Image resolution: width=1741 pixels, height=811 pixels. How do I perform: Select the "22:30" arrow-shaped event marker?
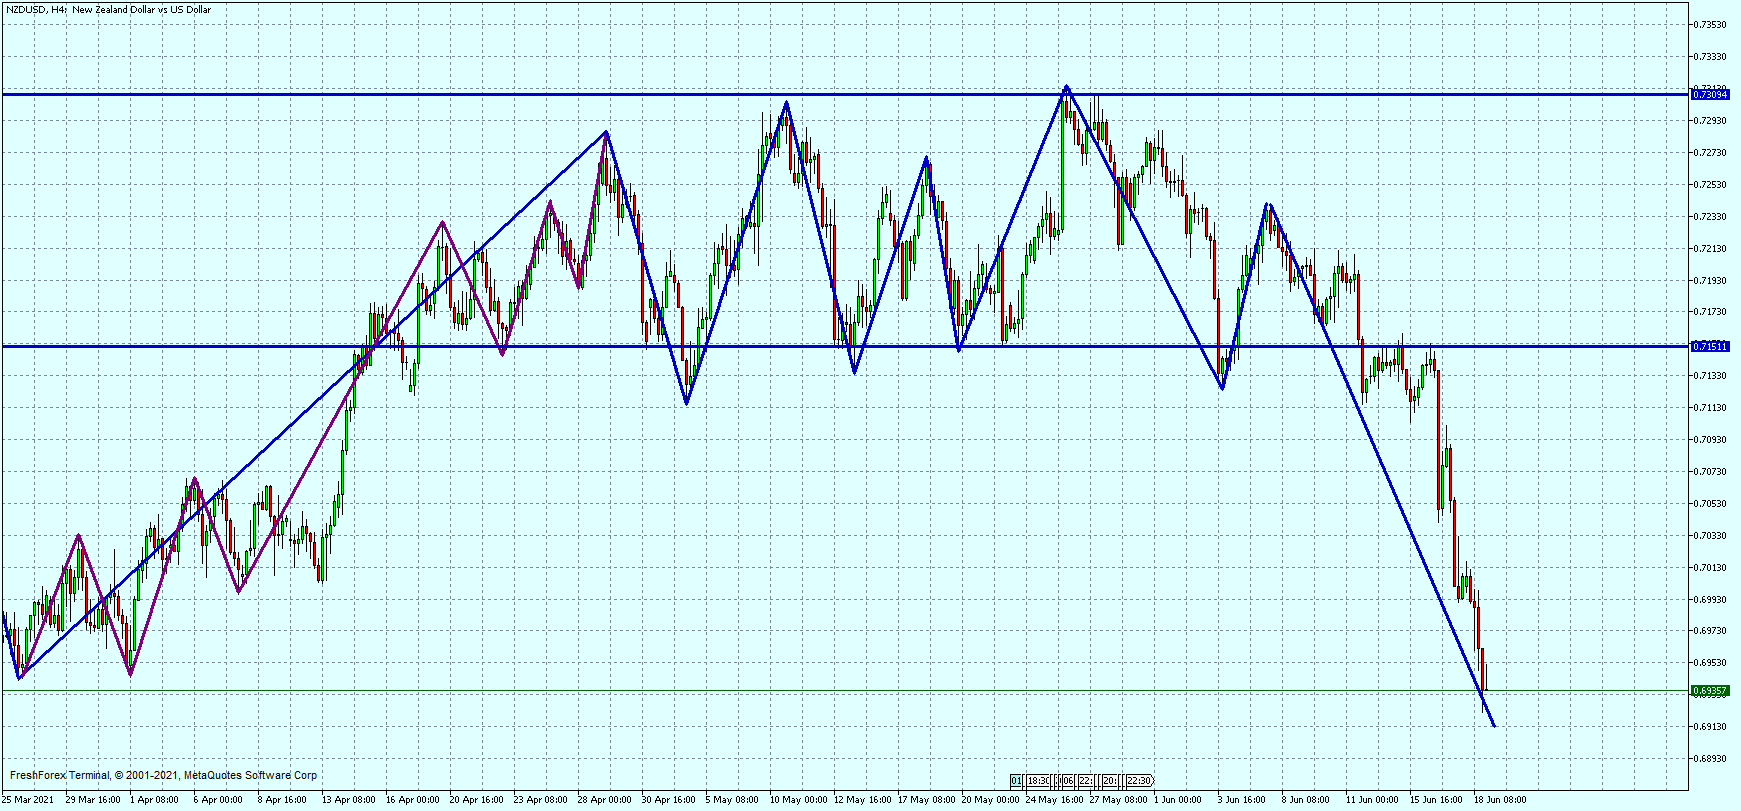[x=1139, y=781]
